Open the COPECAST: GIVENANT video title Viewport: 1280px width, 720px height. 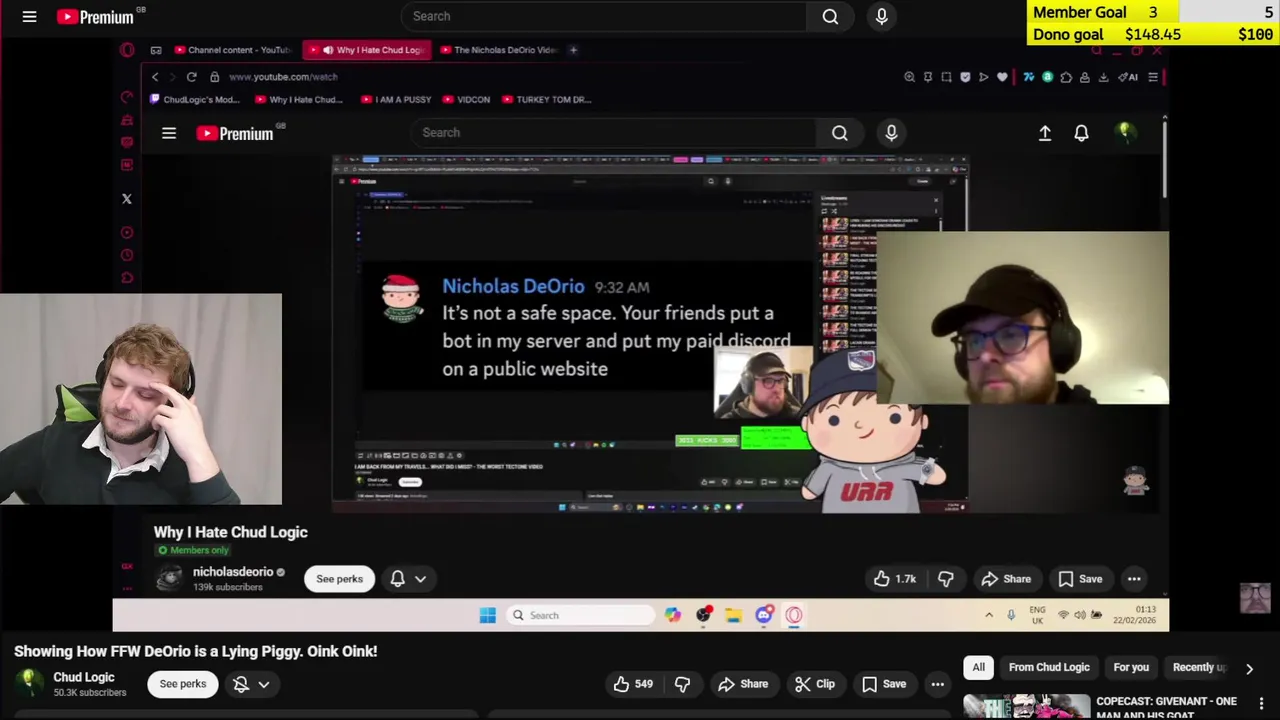[x=1166, y=706]
